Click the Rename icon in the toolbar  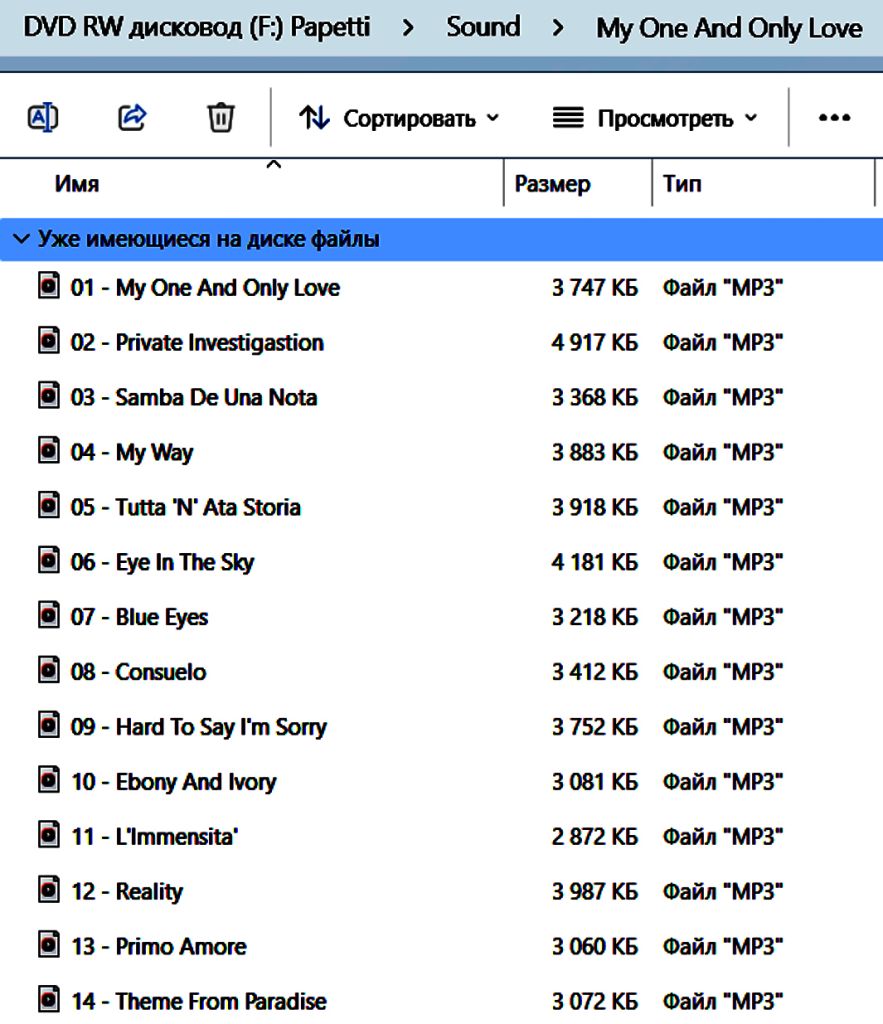click(43, 118)
